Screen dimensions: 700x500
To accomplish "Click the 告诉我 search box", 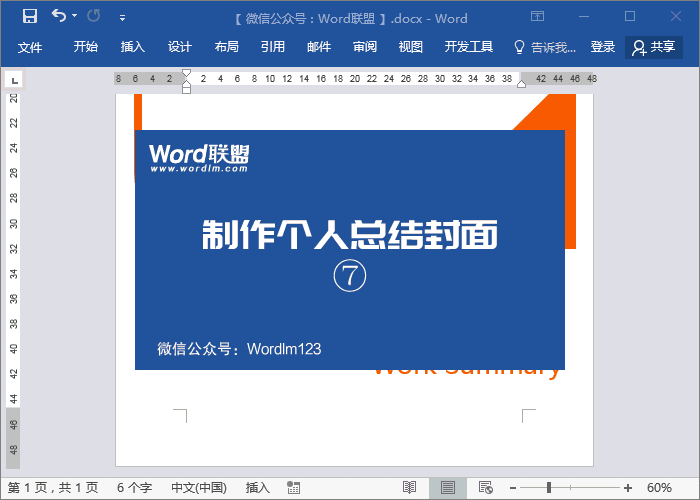I will pyautogui.click(x=553, y=47).
